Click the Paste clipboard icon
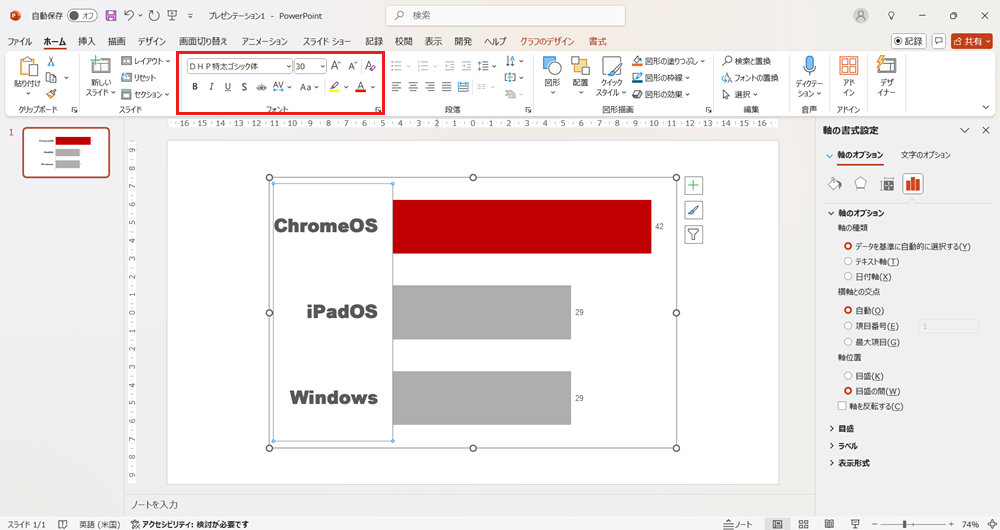 click(29, 68)
